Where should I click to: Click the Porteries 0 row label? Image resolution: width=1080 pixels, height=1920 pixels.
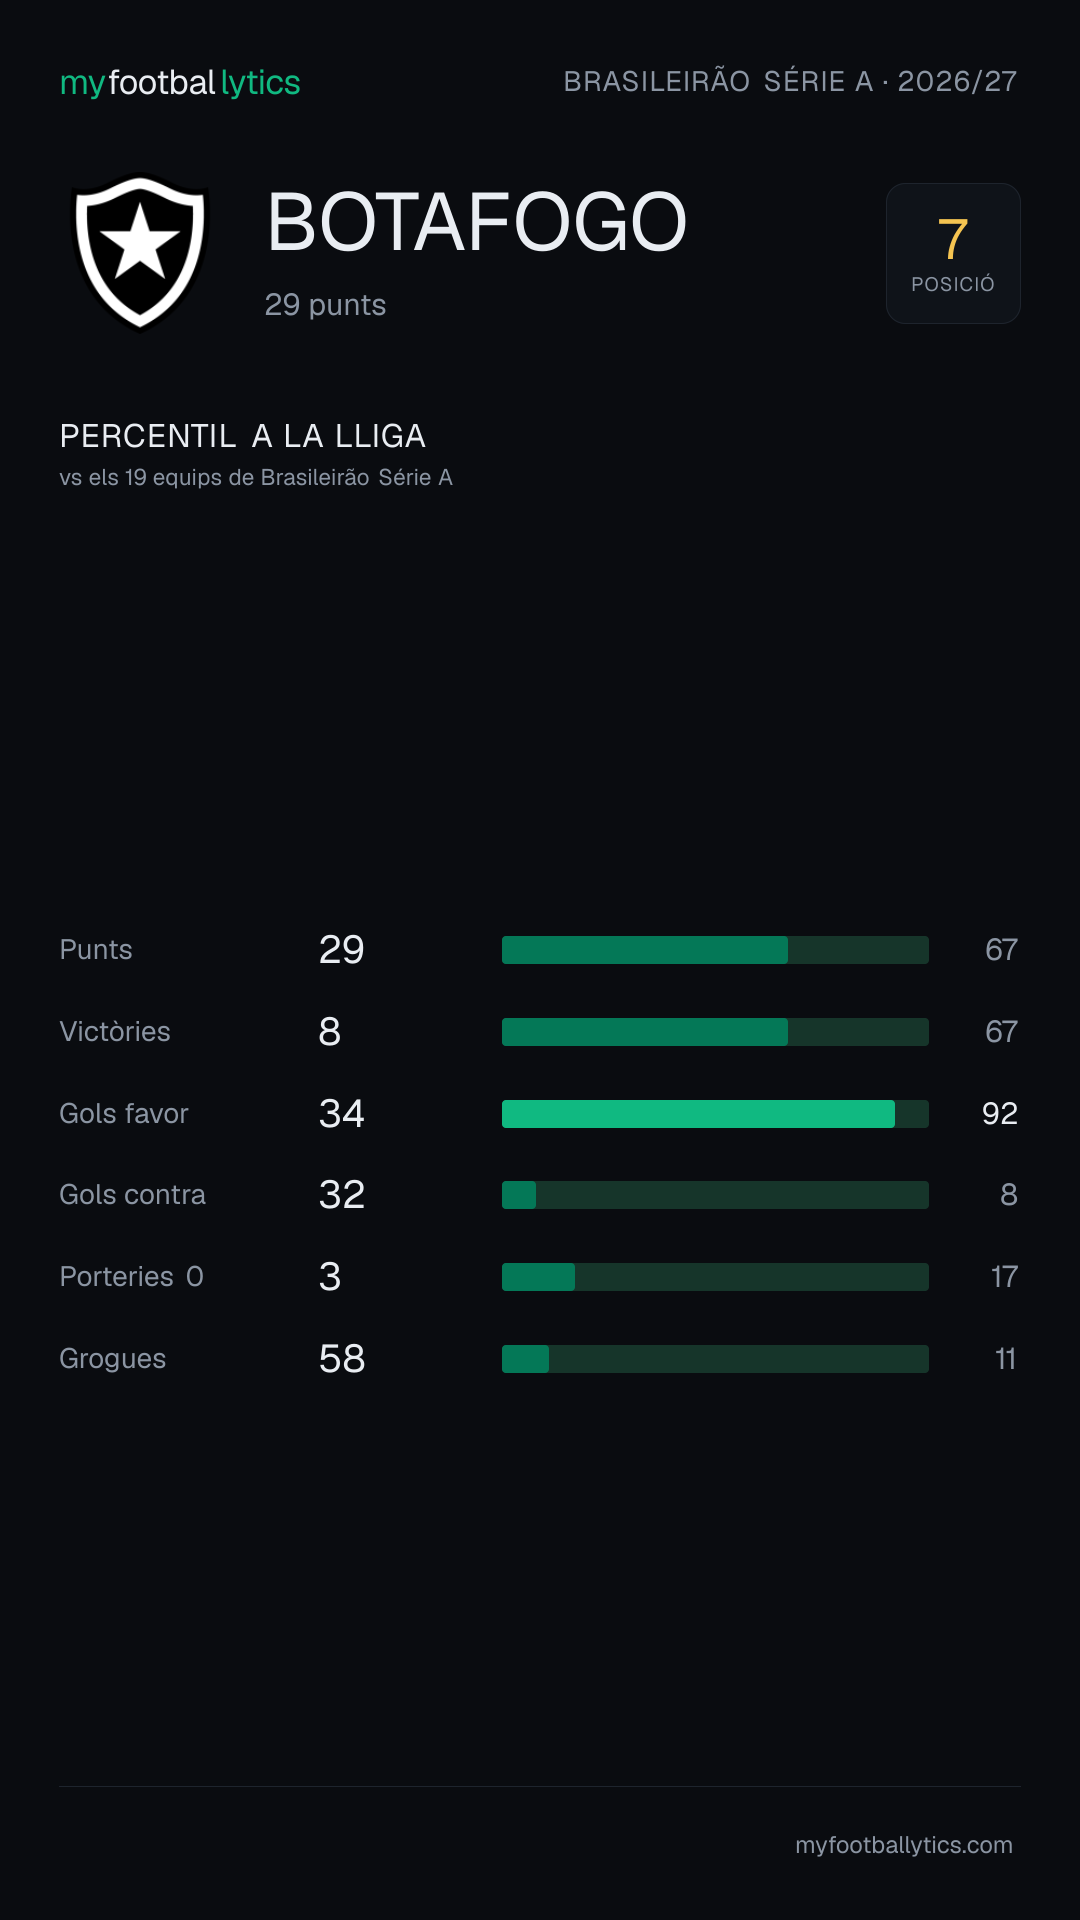click(x=132, y=1277)
